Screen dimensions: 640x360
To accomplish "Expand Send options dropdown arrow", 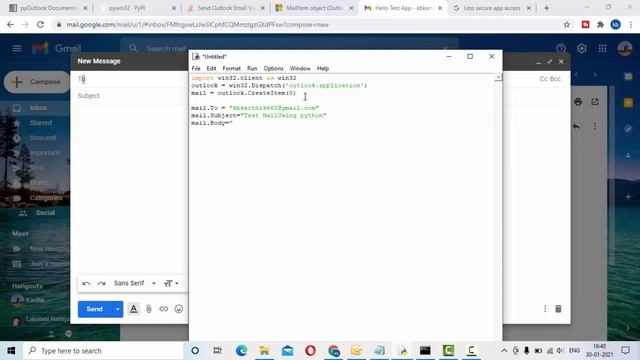I will [x=117, y=309].
